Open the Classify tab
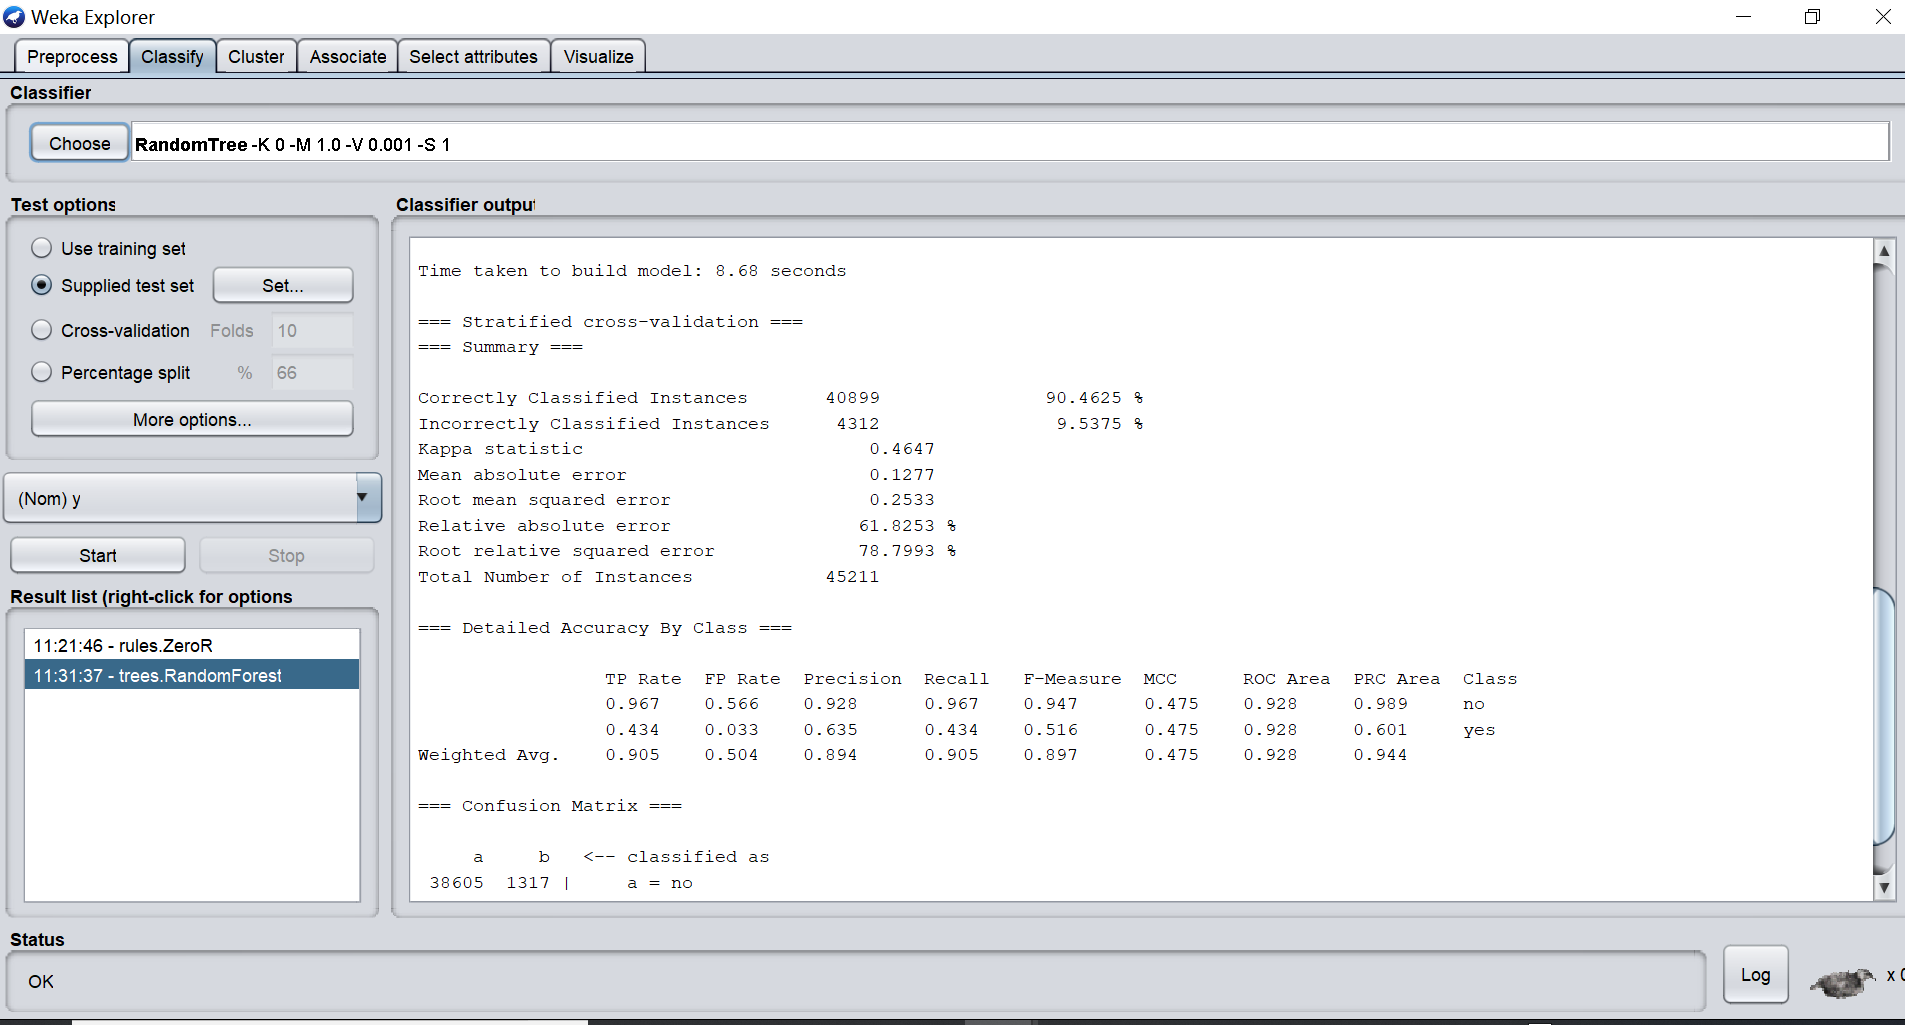This screenshot has height=1025, width=1905. (172, 57)
